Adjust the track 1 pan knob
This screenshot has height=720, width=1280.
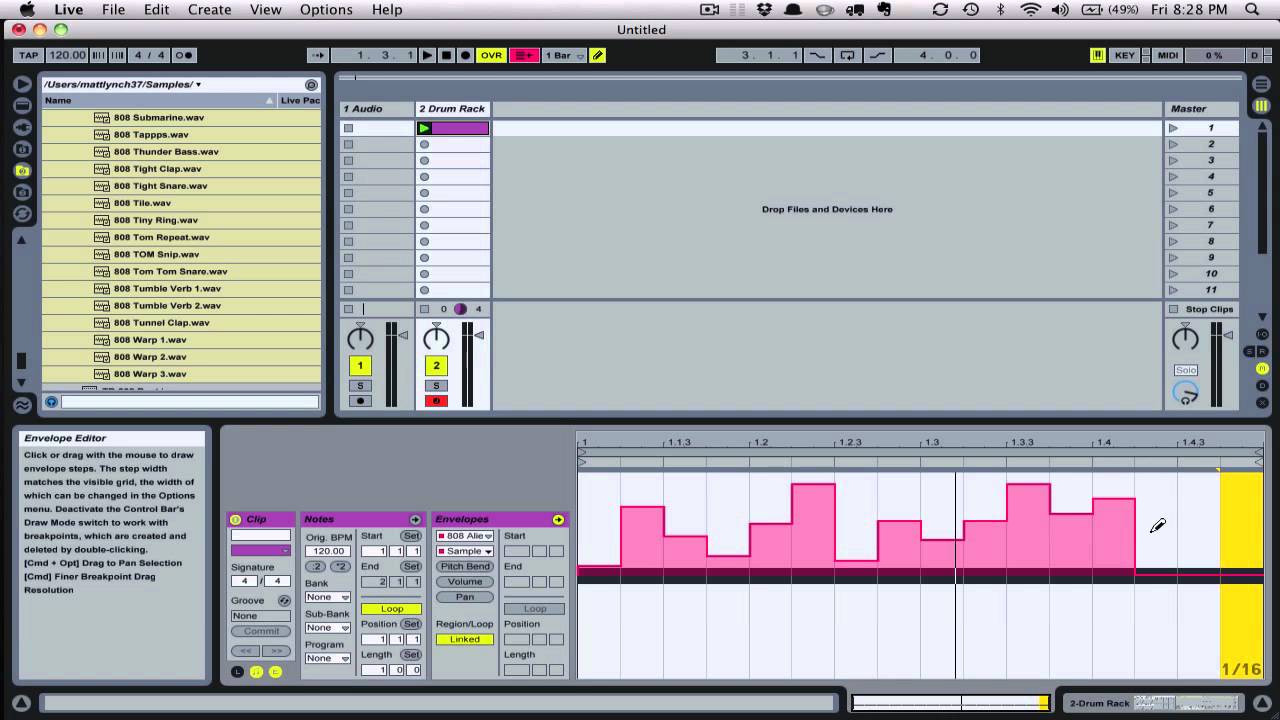tap(360, 338)
